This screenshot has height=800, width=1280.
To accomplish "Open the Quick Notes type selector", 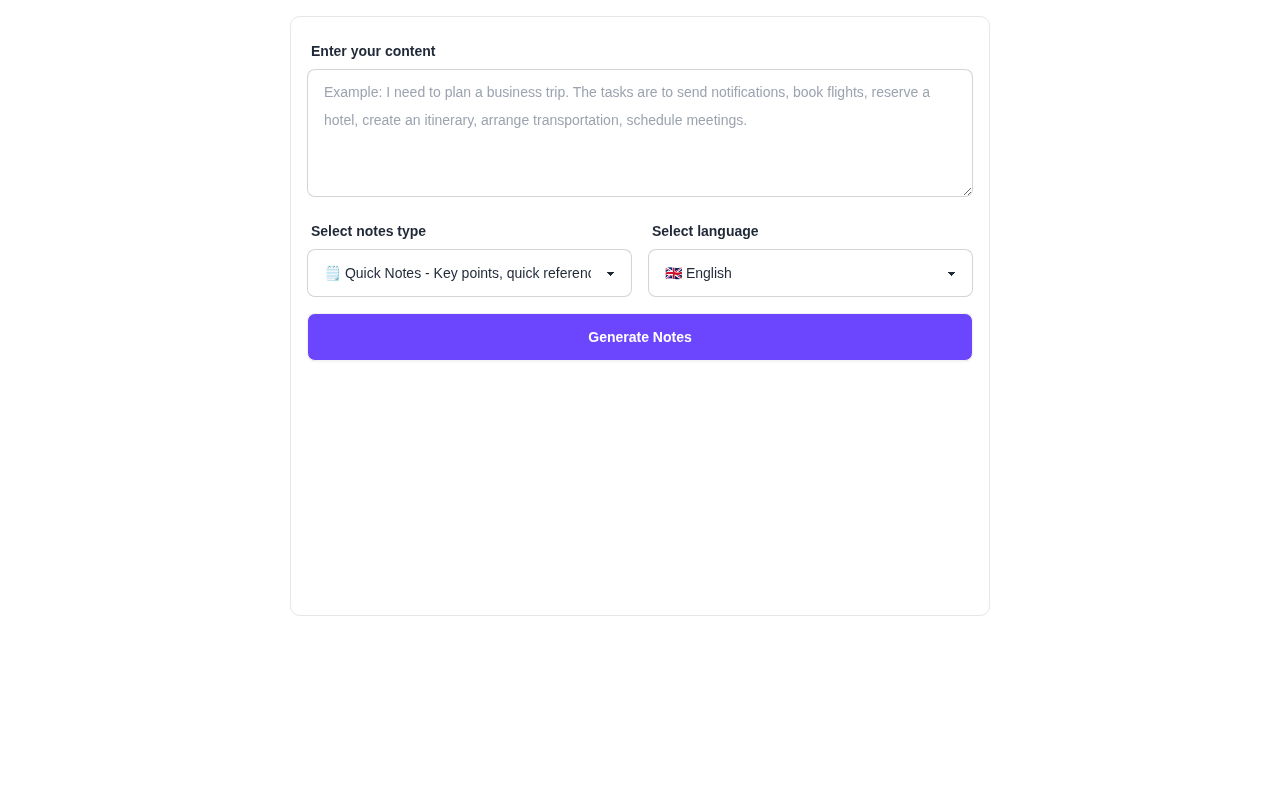I will 469,273.
